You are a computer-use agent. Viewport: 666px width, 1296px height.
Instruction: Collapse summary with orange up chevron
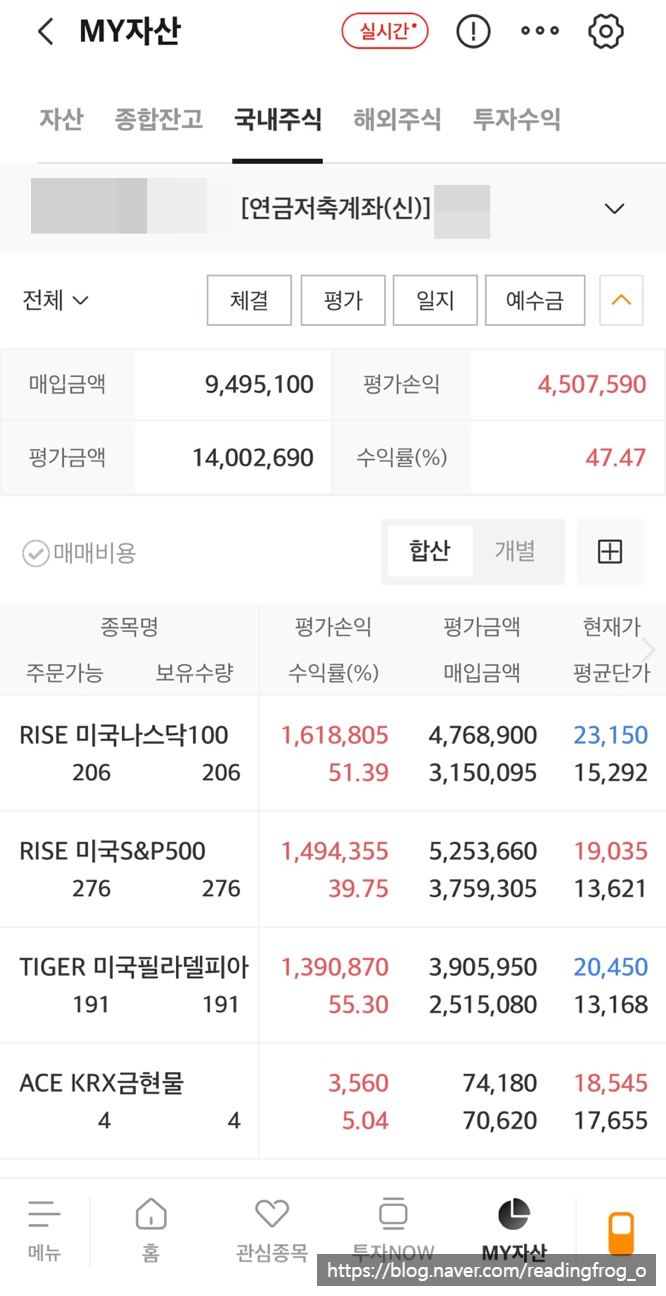pyautogui.click(x=621, y=300)
